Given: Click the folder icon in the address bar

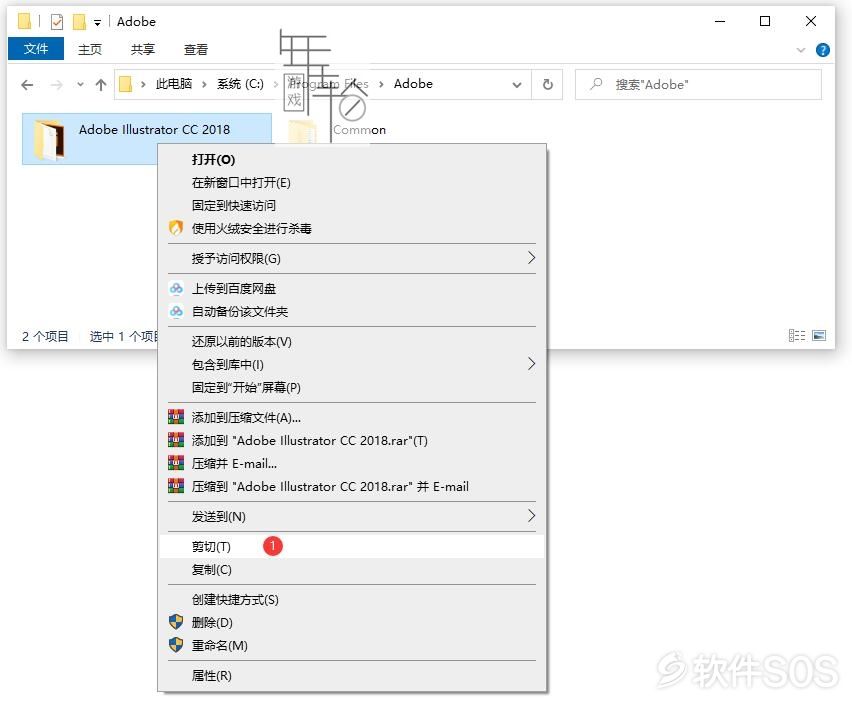Looking at the screenshot, I should click(x=126, y=84).
